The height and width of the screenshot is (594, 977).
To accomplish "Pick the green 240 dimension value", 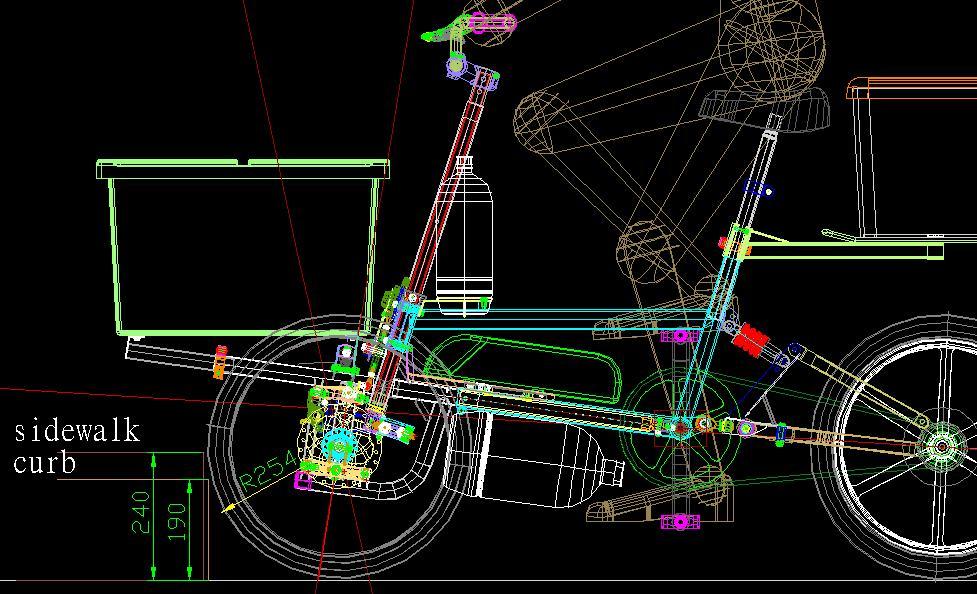I will click(x=141, y=512).
